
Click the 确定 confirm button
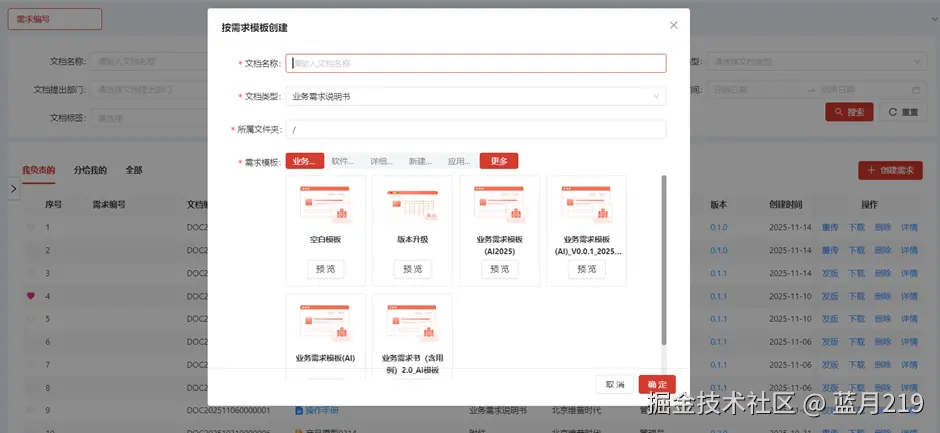tap(657, 384)
